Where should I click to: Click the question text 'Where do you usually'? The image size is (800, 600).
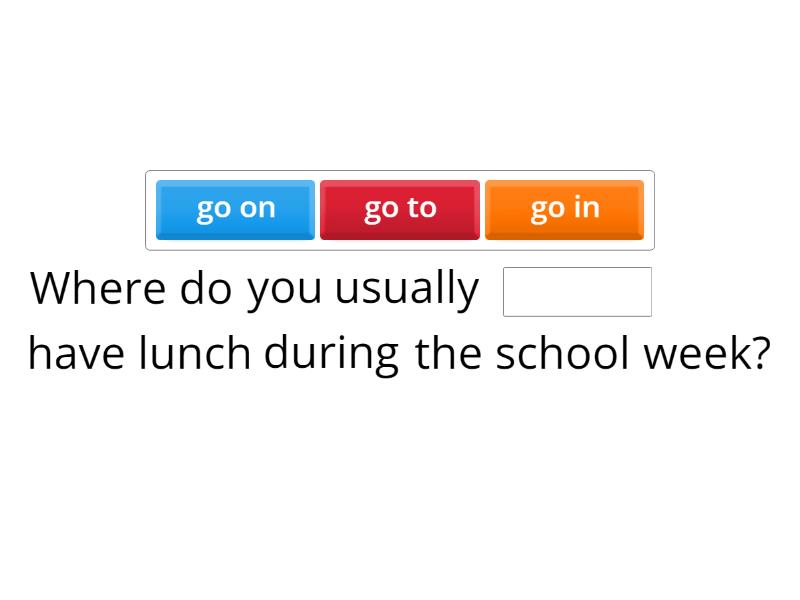[255, 288]
